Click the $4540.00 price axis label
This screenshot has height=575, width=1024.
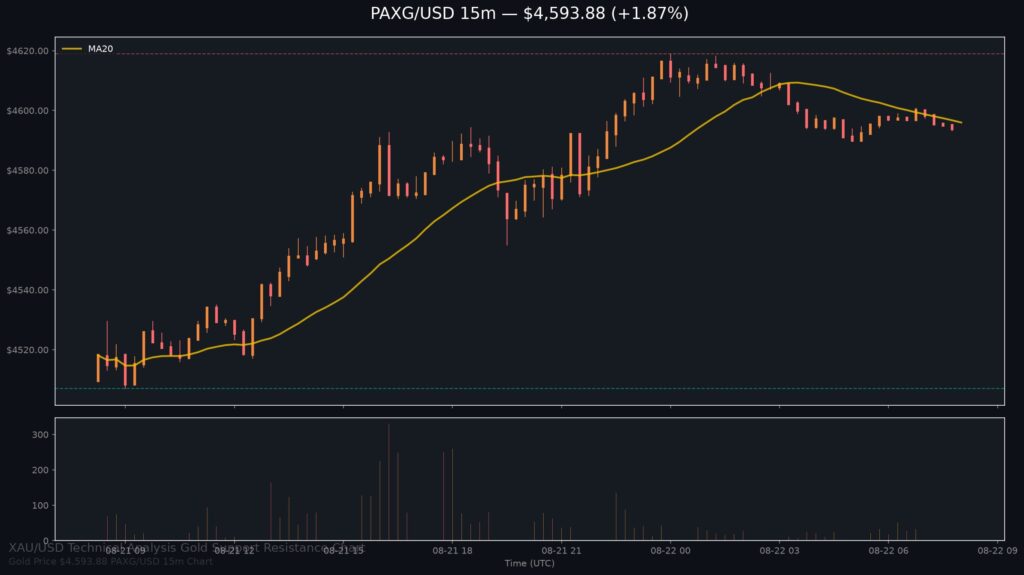pos(27,290)
